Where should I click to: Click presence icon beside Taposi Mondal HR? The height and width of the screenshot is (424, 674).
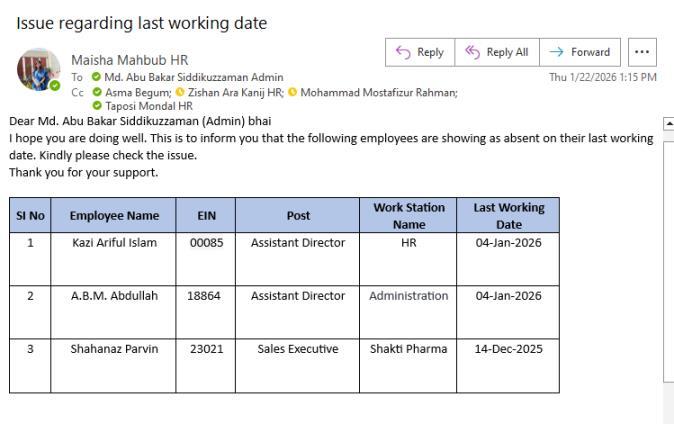pos(97,104)
